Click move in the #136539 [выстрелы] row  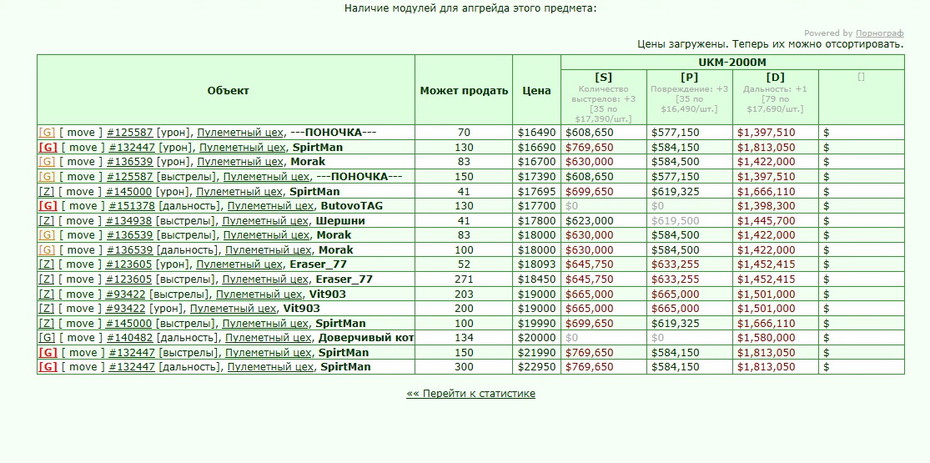pyautogui.click(x=80, y=235)
